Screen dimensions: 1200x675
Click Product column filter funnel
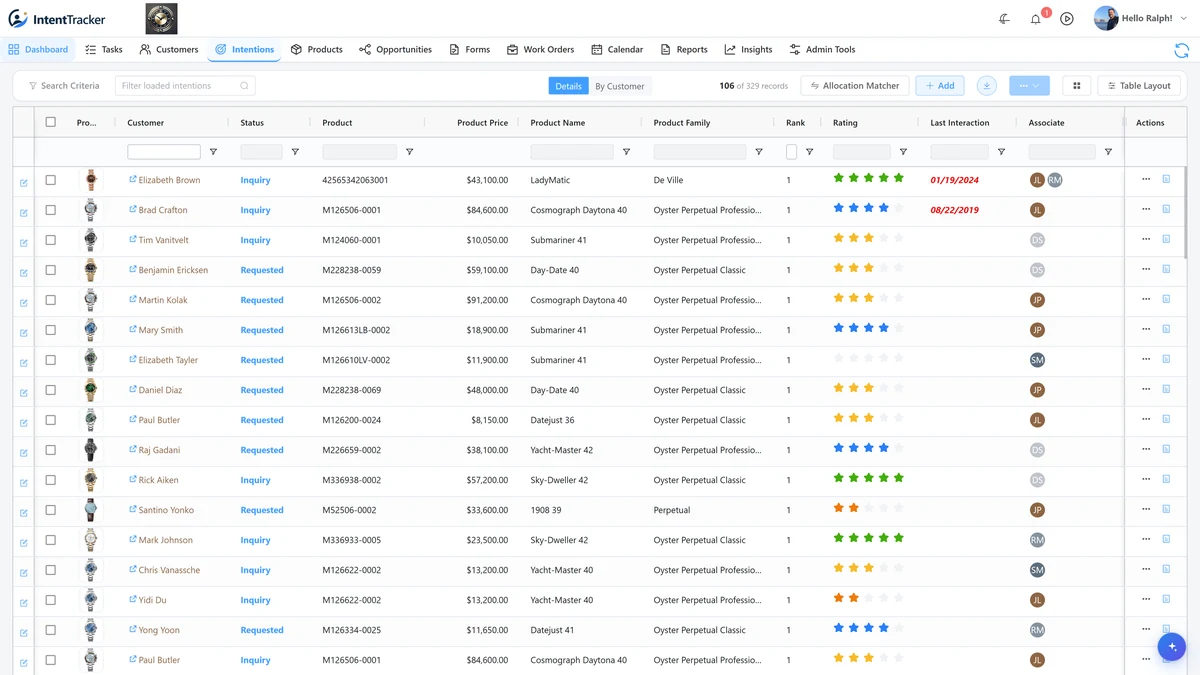(x=409, y=152)
